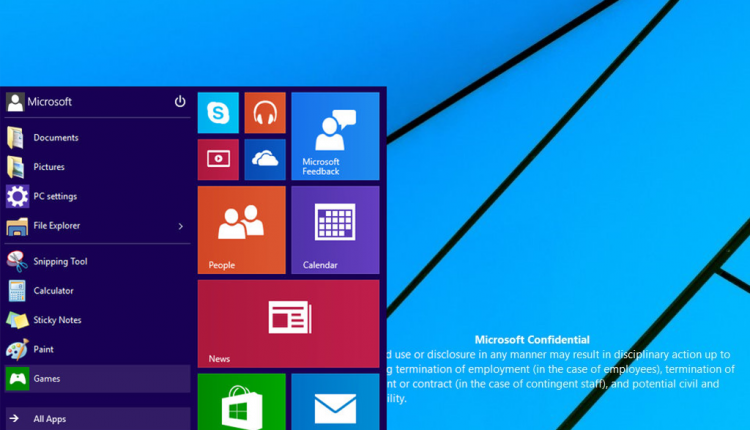Select the Calculator label
The width and height of the screenshot is (750, 430).
point(54,291)
